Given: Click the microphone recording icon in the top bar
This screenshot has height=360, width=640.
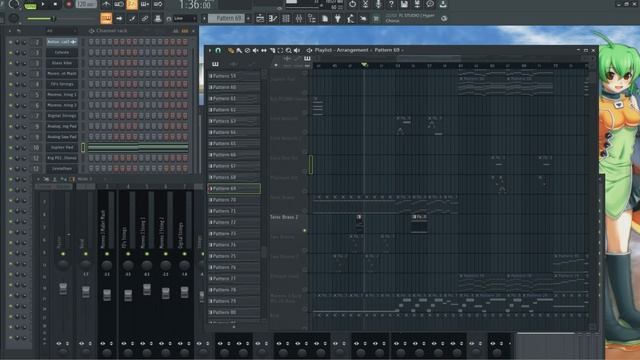Looking at the screenshot, I should point(378,4).
